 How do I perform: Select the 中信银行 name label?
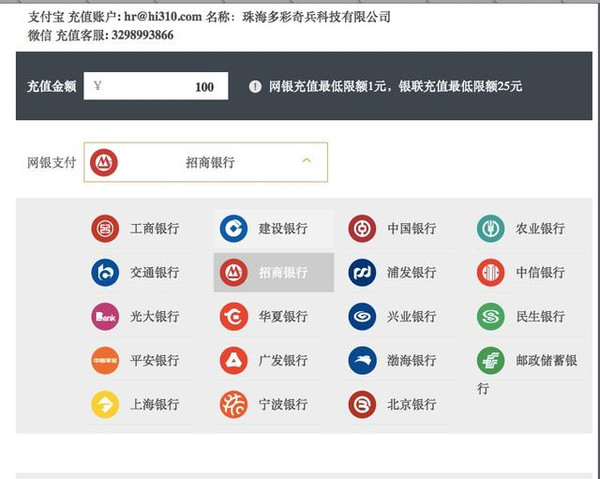(x=540, y=273)
